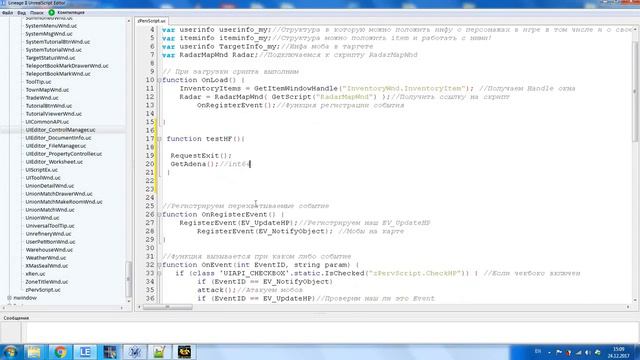Select SystemMenuWnd.uc in the file tree
640x360 pixels.
tap(51, 26)
